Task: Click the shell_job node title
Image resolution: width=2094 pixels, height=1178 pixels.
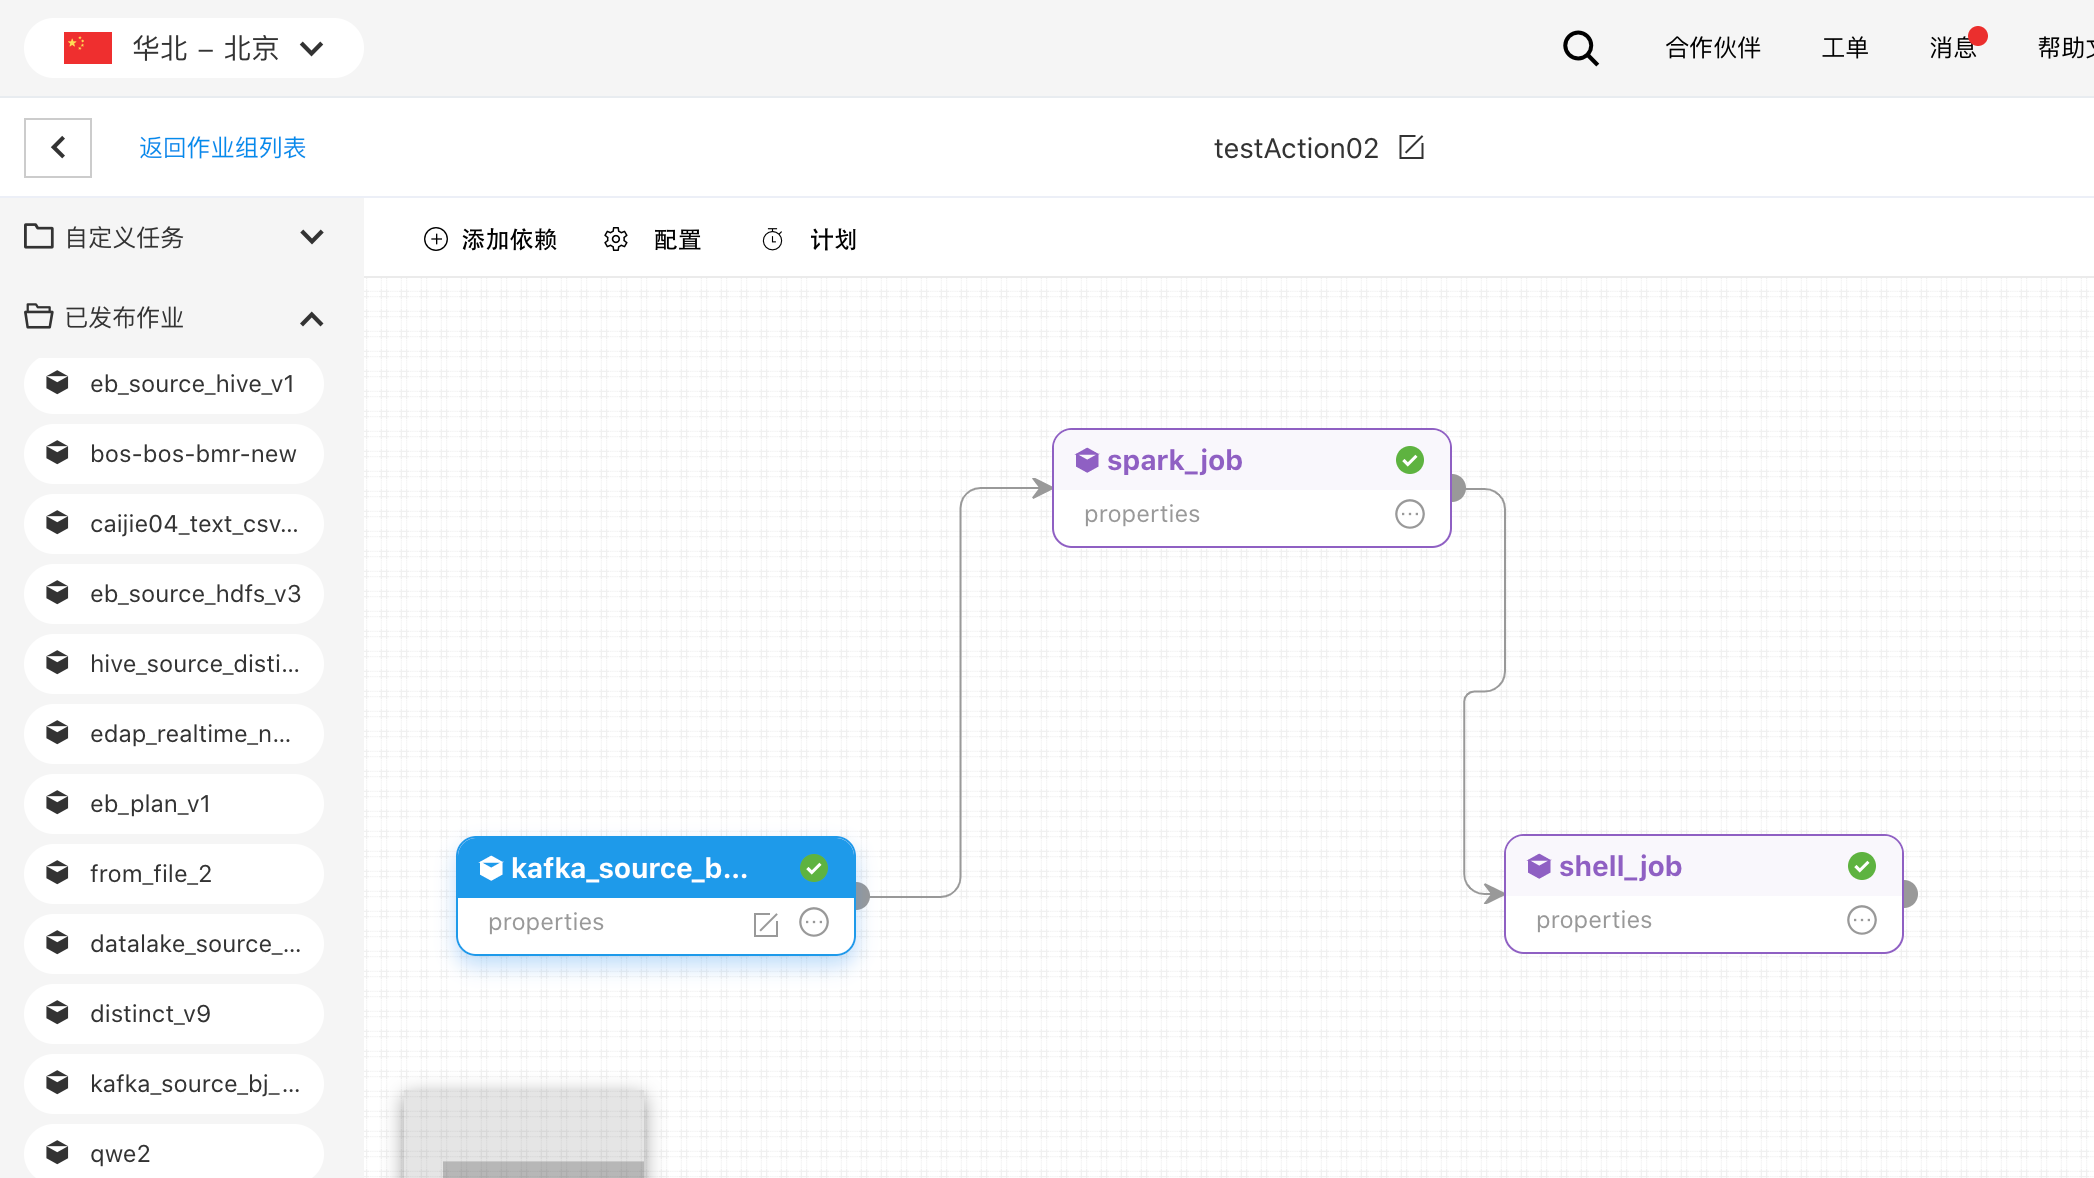Action: tap(1620, 866)
